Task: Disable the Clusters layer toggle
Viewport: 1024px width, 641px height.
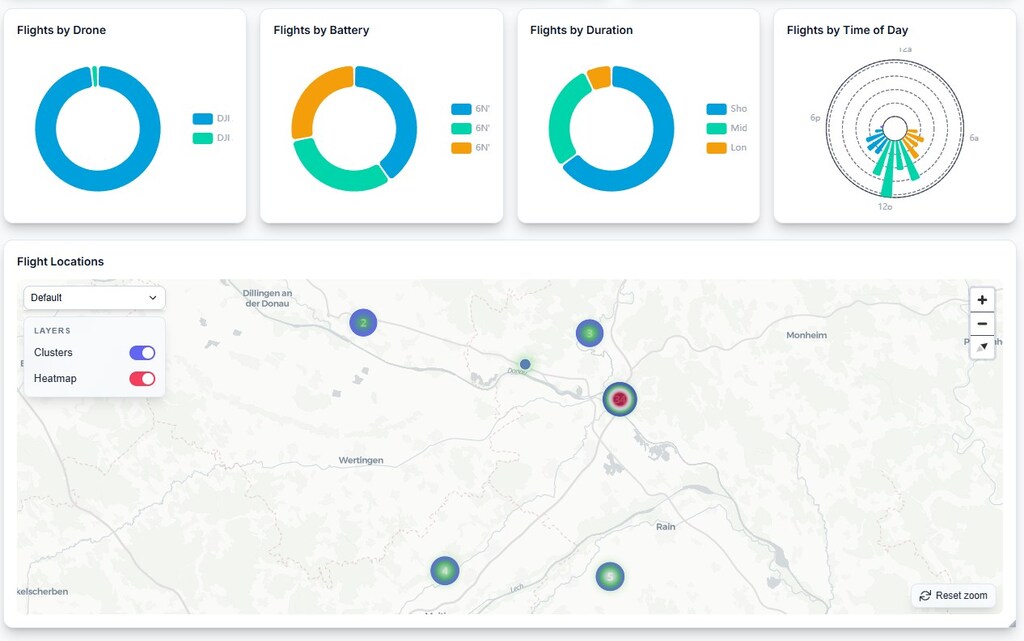Action: (142, 353)
